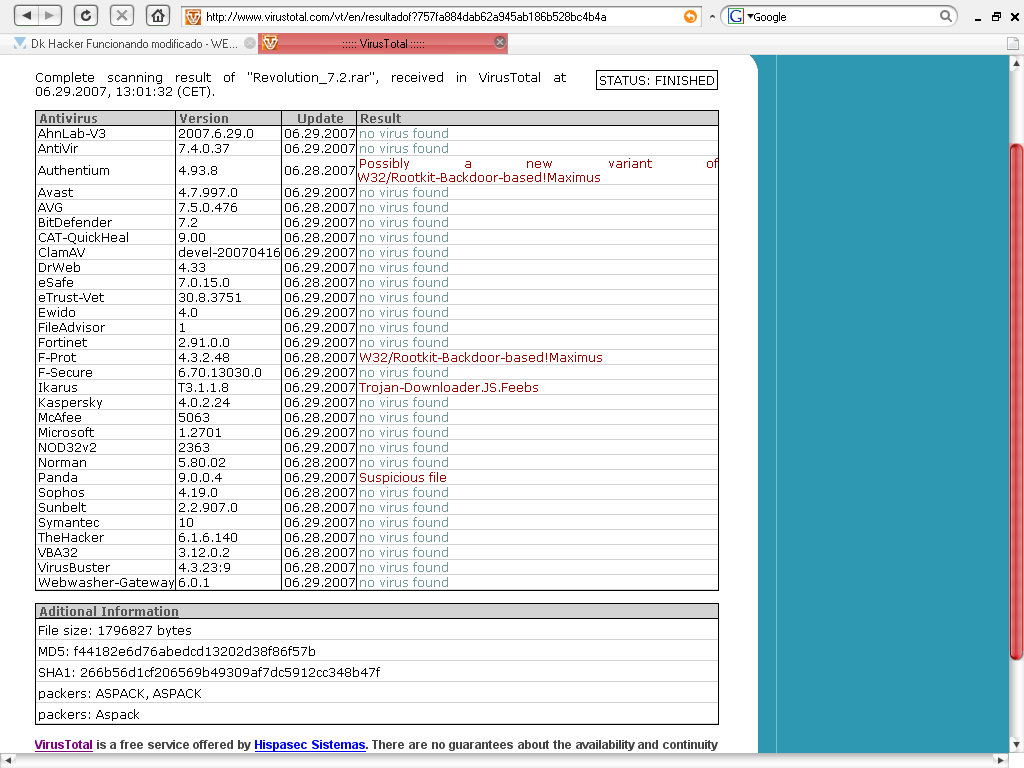Screen dimensions: 1024x768
Task: Switch to Dk Hacker Funcionando modificado tab
Action: [134, 44]
